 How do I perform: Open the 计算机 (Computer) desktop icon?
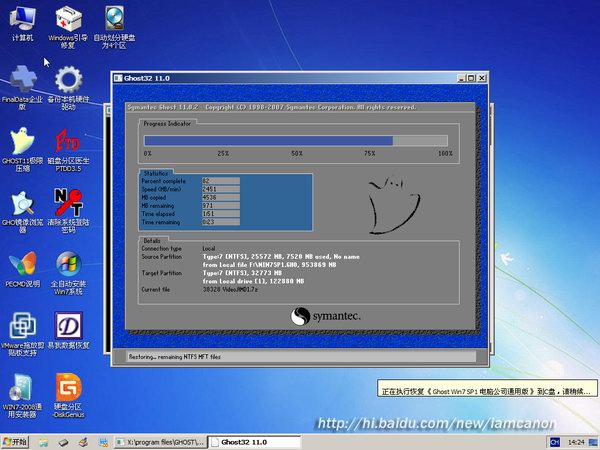pos(23,23)
